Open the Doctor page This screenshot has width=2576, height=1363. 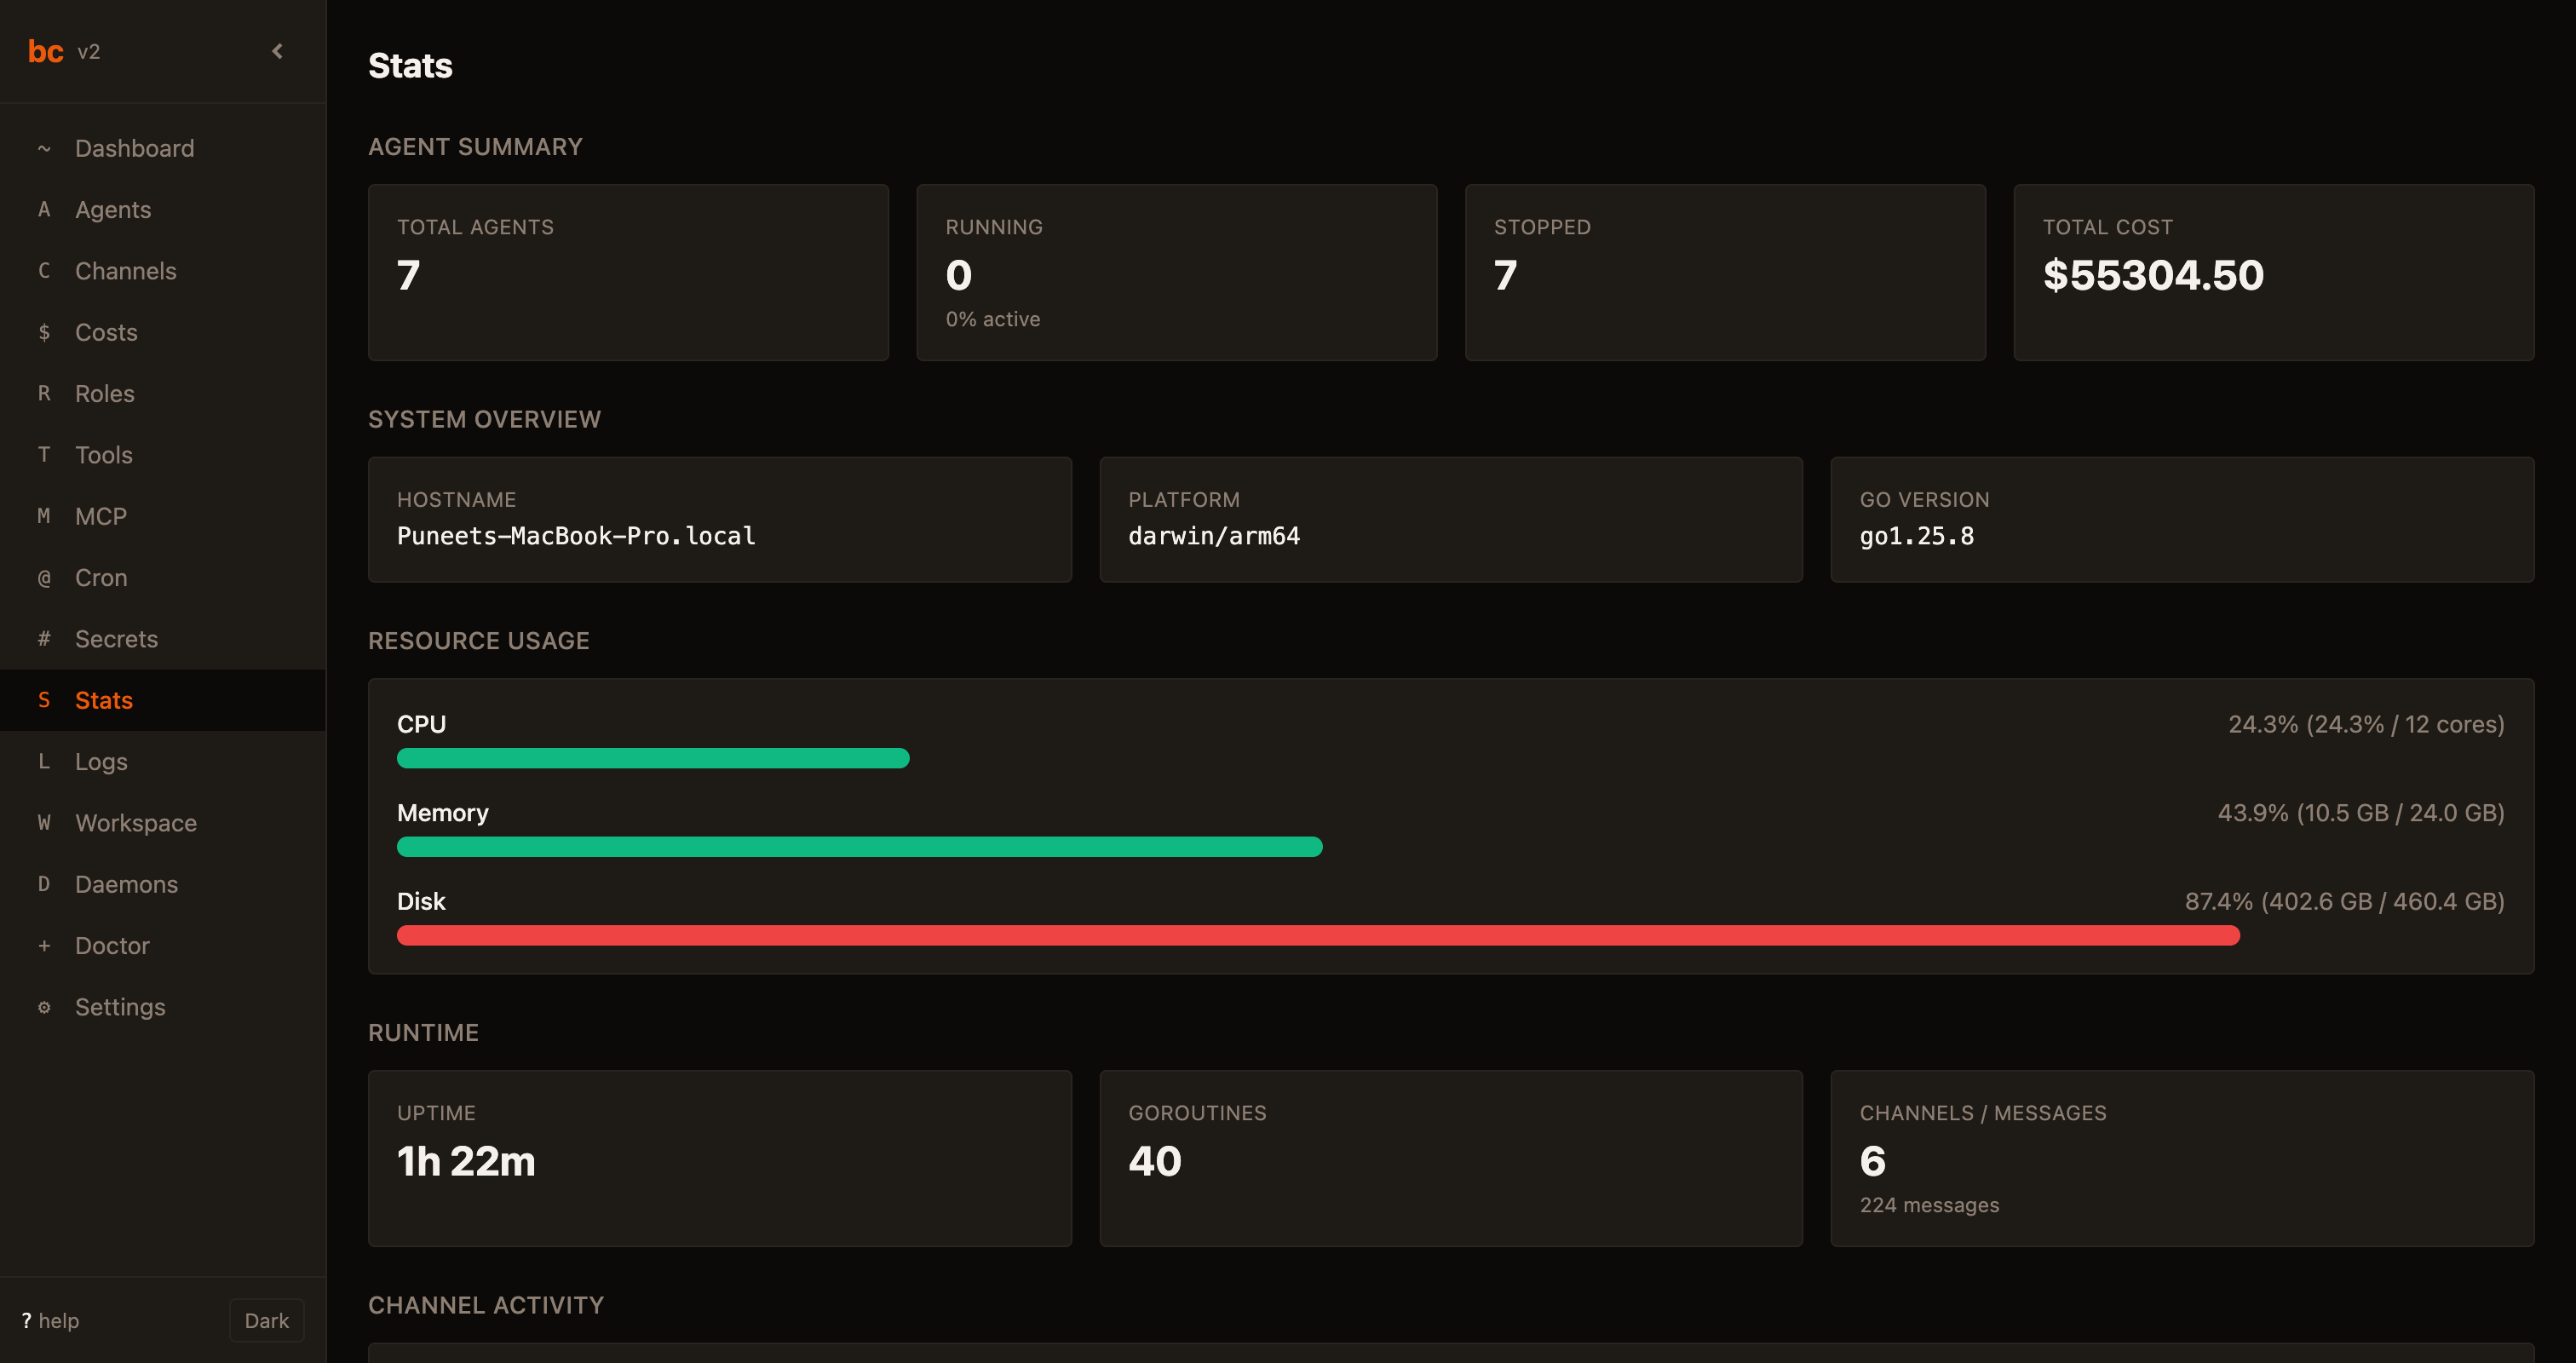click(x=163, y=946)
